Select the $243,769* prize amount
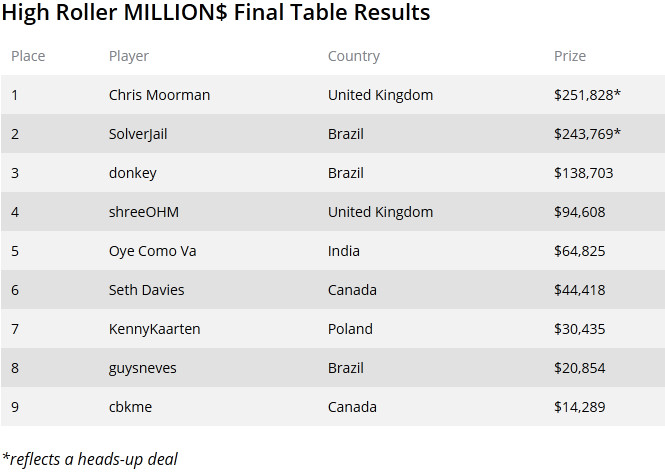The height and width of the screenshot is (473, 665). point(587,134)
